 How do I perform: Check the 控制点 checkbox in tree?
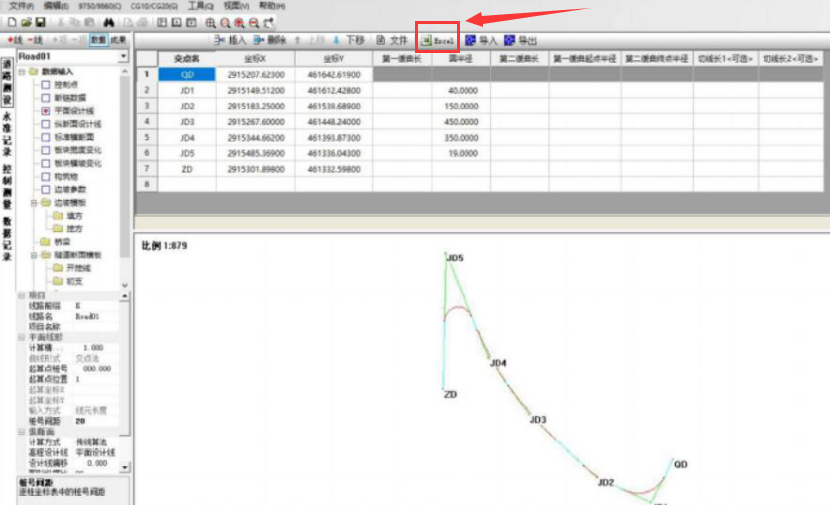pyautogui.click(x=46, y=85)
